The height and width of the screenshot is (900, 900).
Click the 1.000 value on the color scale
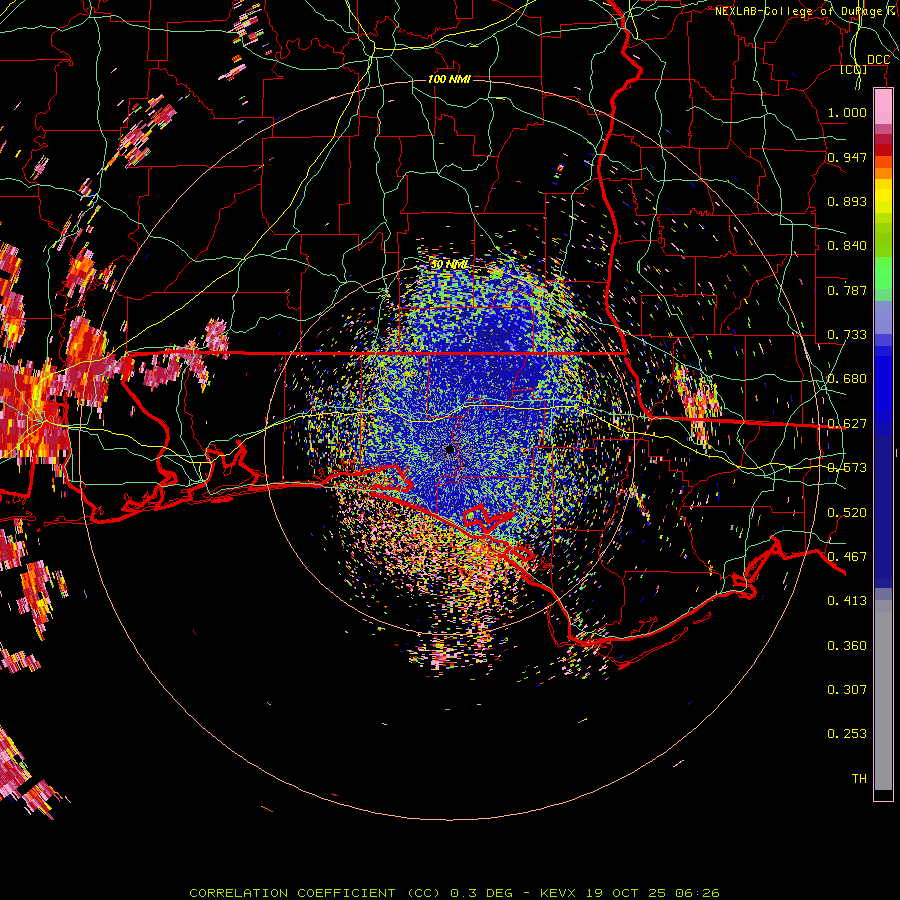[847, 112]
